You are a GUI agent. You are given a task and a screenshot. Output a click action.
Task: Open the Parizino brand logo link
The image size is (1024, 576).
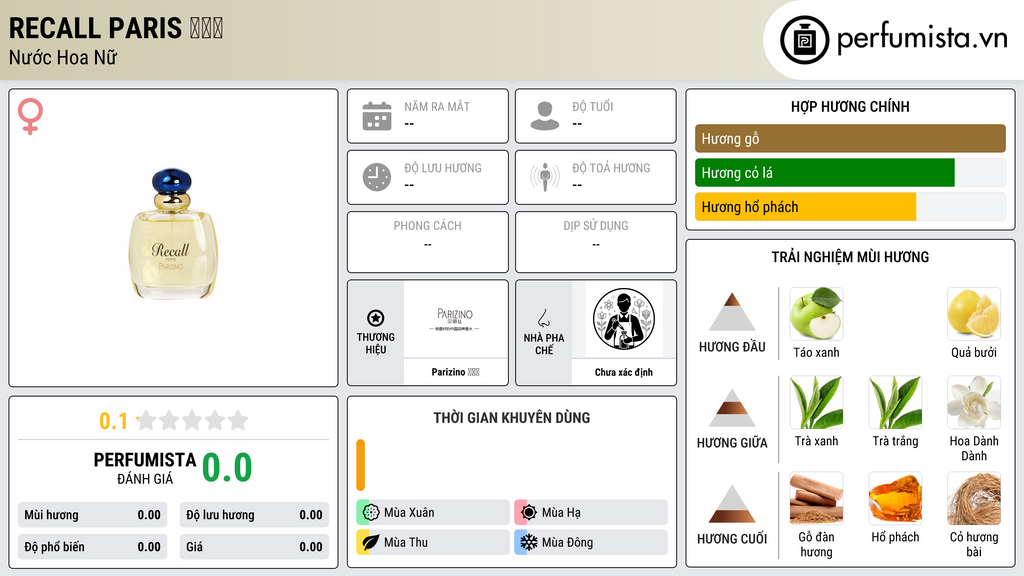pyautogui.click(x=455, y=319)
